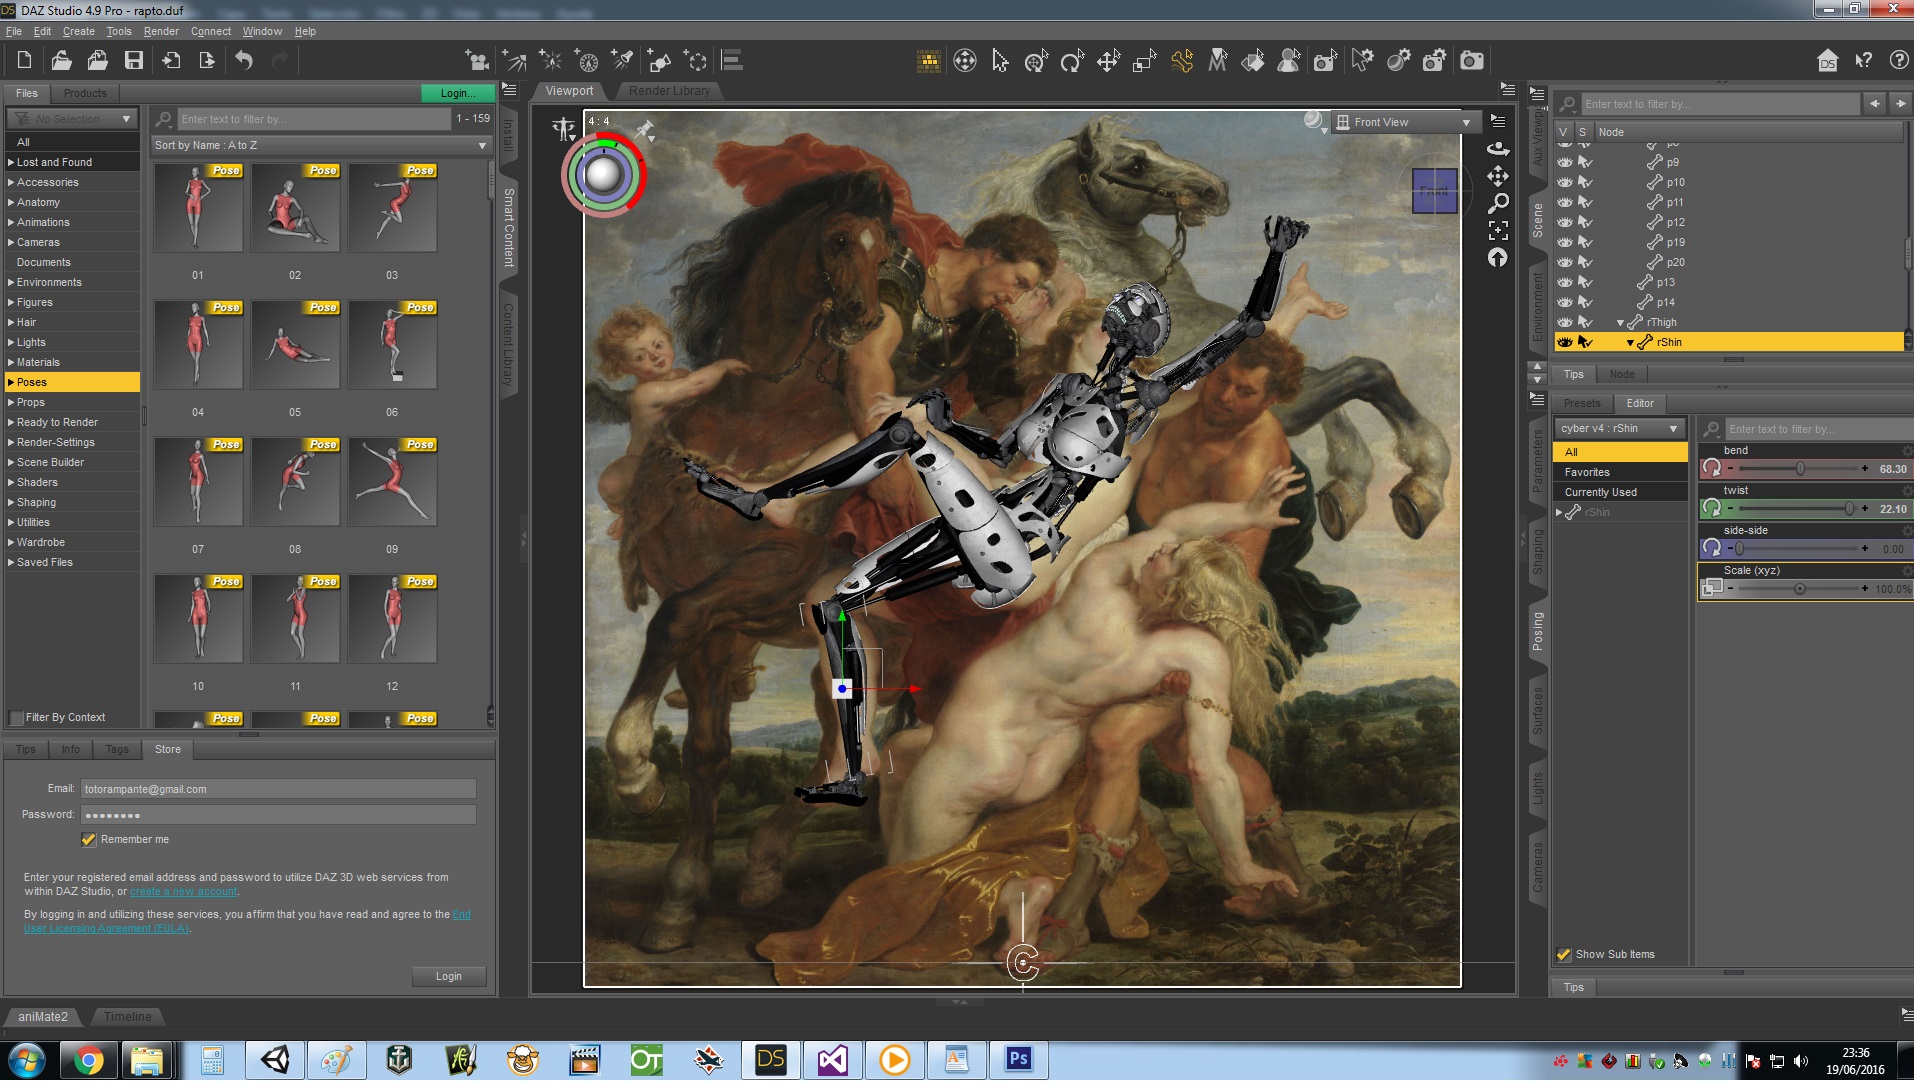Hide the rThigh node with eye icon
This screenshot has width=1914, height=1090.
click(x=1565, y=322)
